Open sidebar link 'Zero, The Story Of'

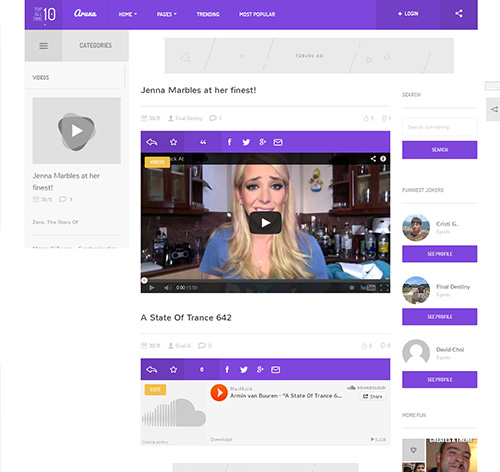55,222
